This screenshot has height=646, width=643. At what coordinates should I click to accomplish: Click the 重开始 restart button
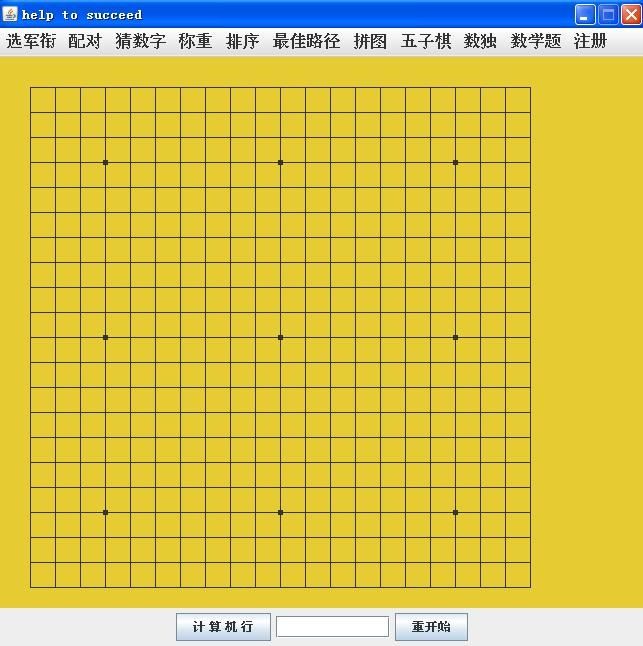tap(431, 627)
